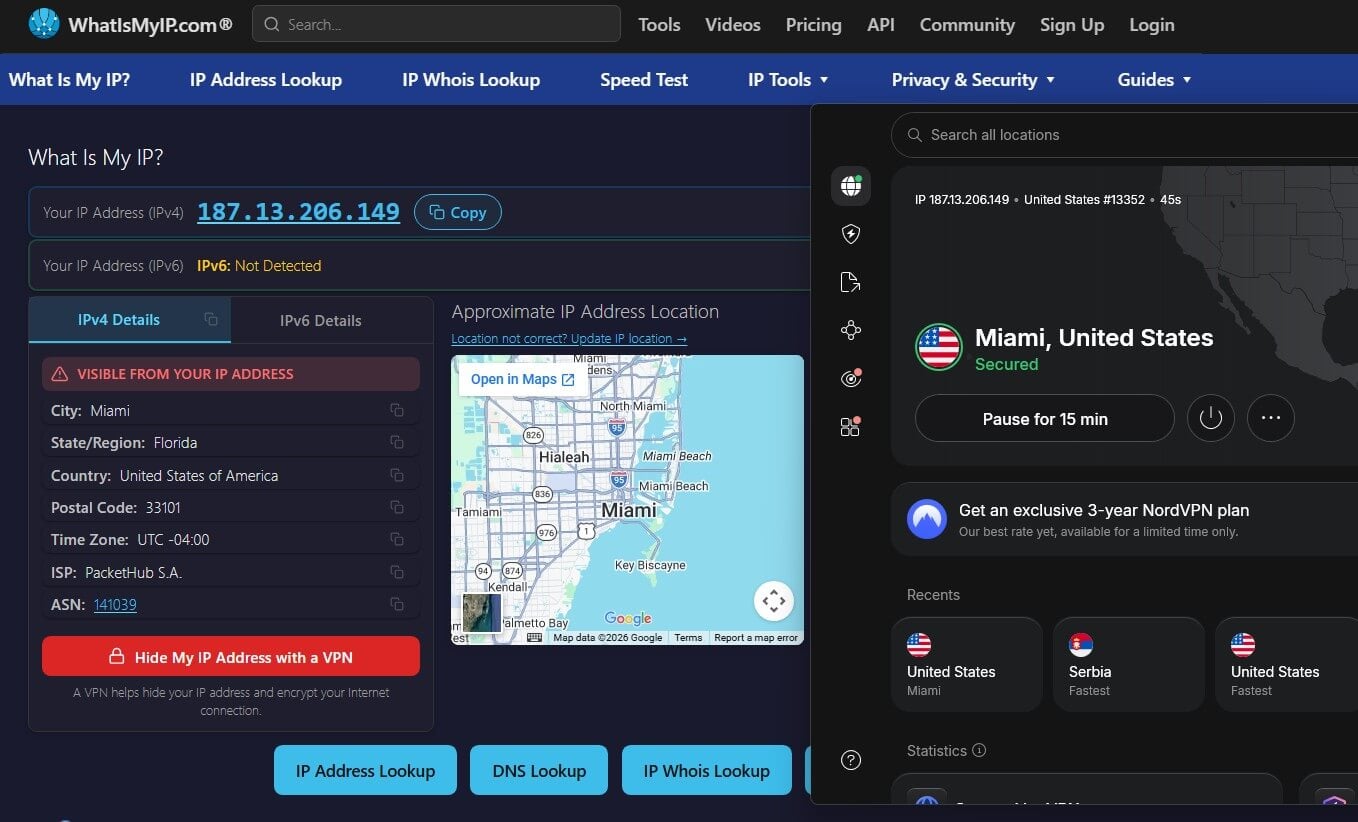The image size is (1358, 822).
Task: Copy the Postal Code 33101 value
Action: tap(397, 508)
